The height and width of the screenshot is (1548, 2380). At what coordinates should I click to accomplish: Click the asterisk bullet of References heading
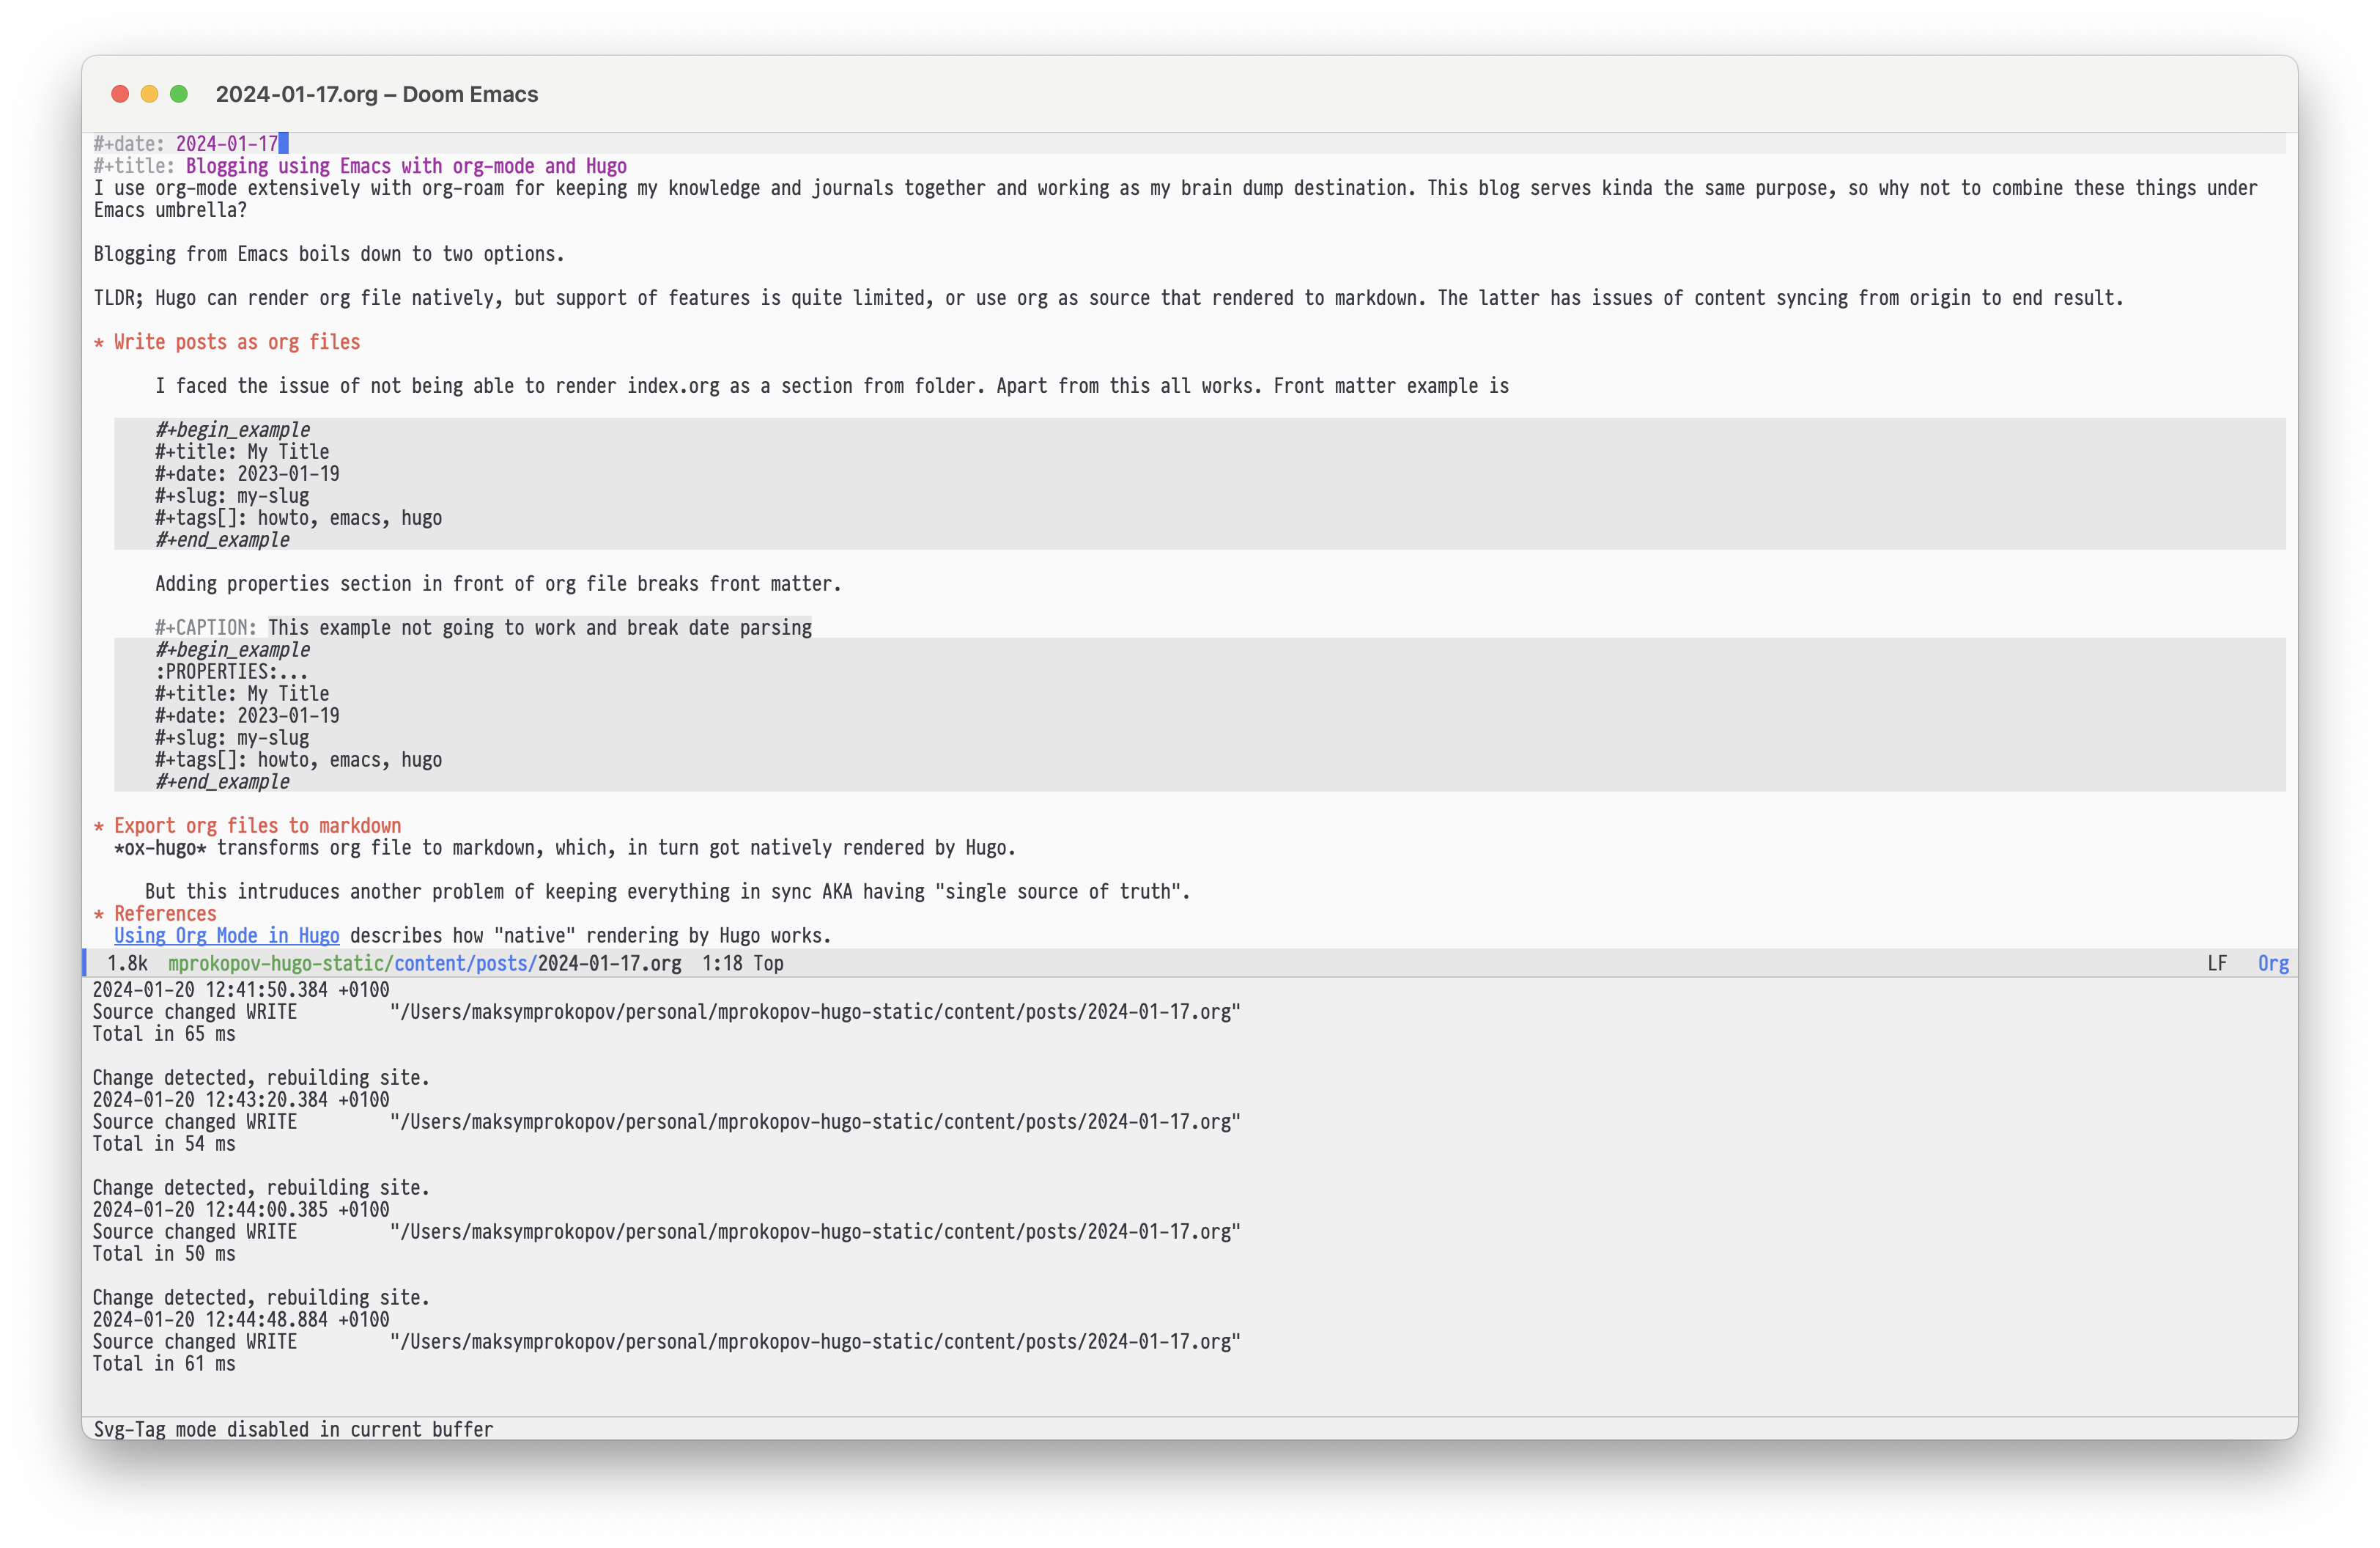point(99,913)
